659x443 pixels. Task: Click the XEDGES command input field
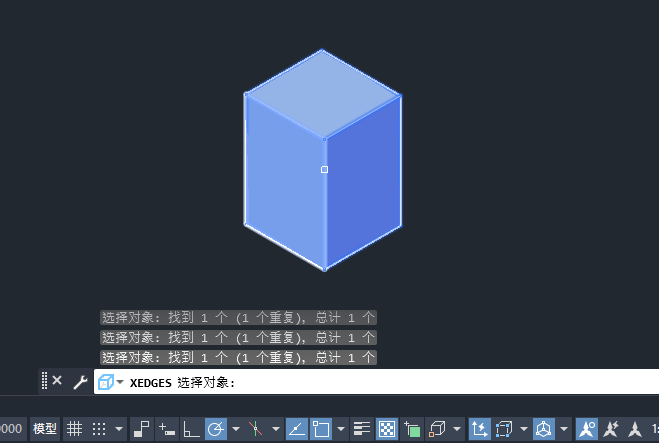(x=376, y=382)
